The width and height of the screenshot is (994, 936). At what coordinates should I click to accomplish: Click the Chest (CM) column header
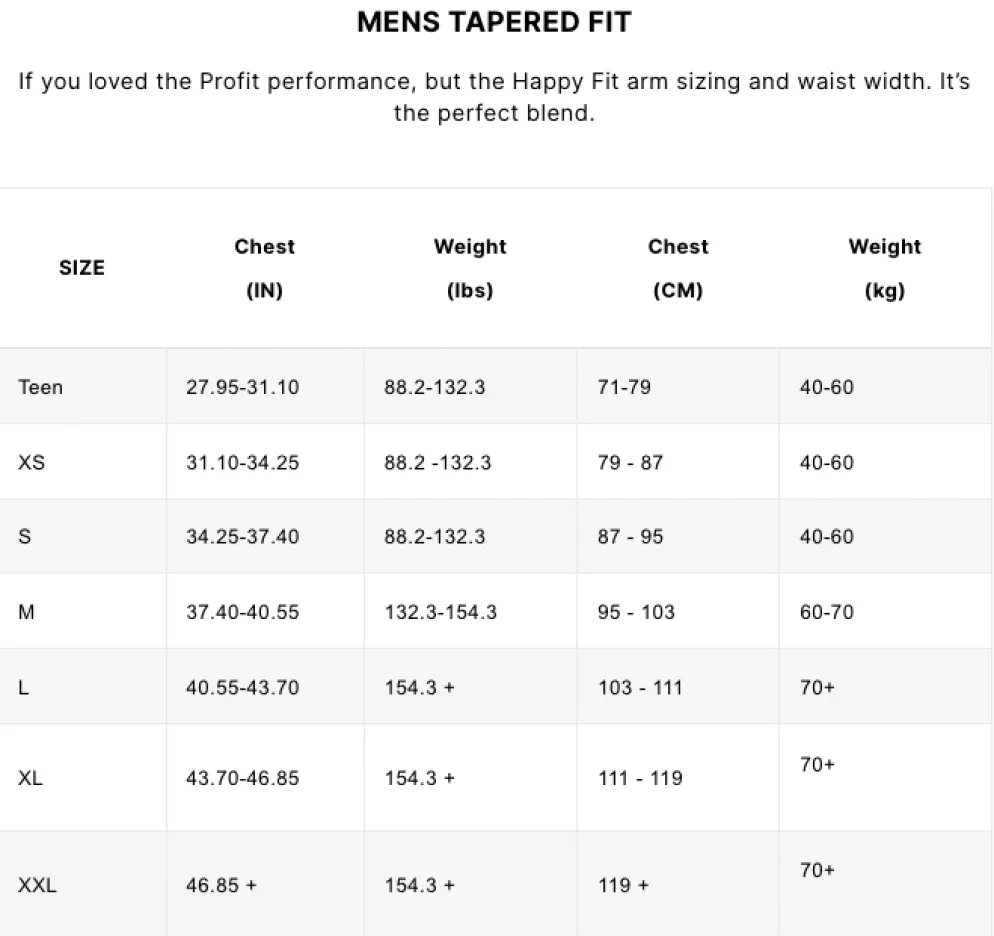[x=678, y=268]
